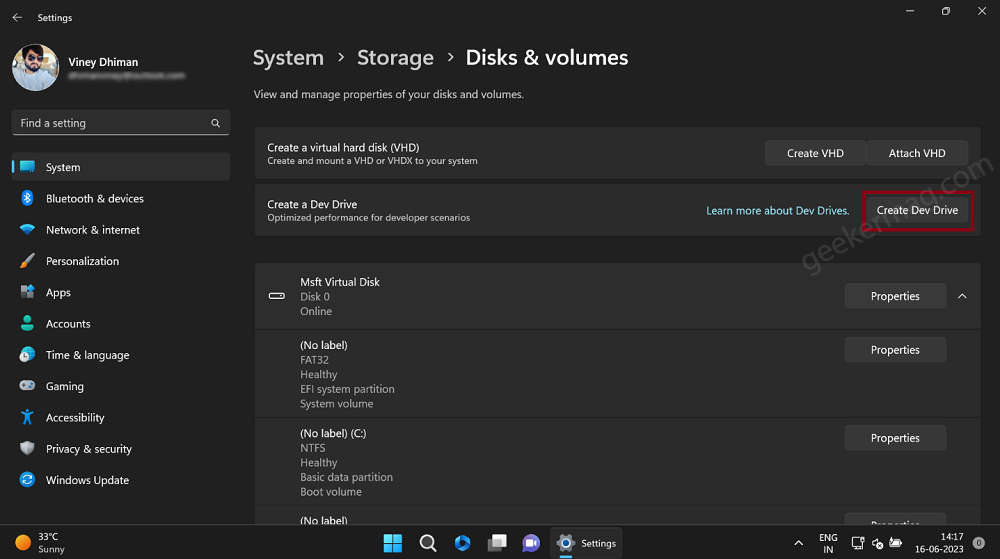Open Properties for FAT32 EFI partition

coord(895,349)
